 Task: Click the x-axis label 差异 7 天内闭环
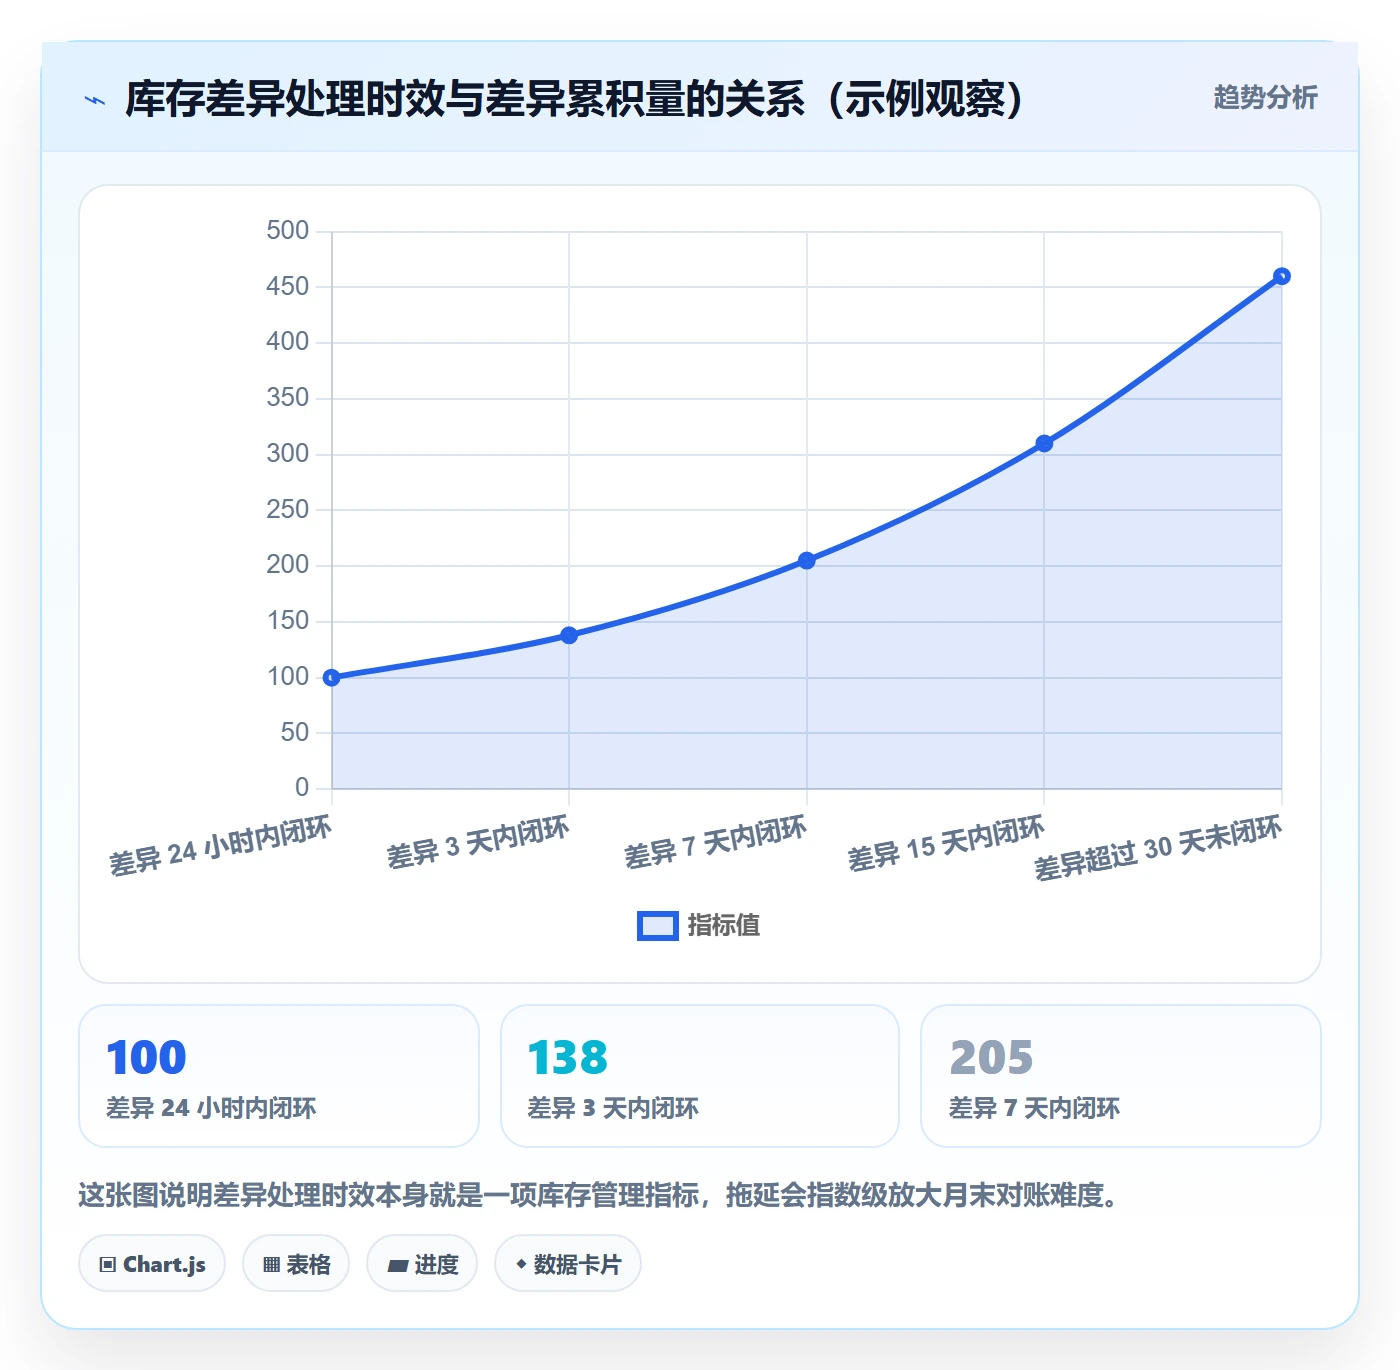pyautogui.click(x=715, y=842)
